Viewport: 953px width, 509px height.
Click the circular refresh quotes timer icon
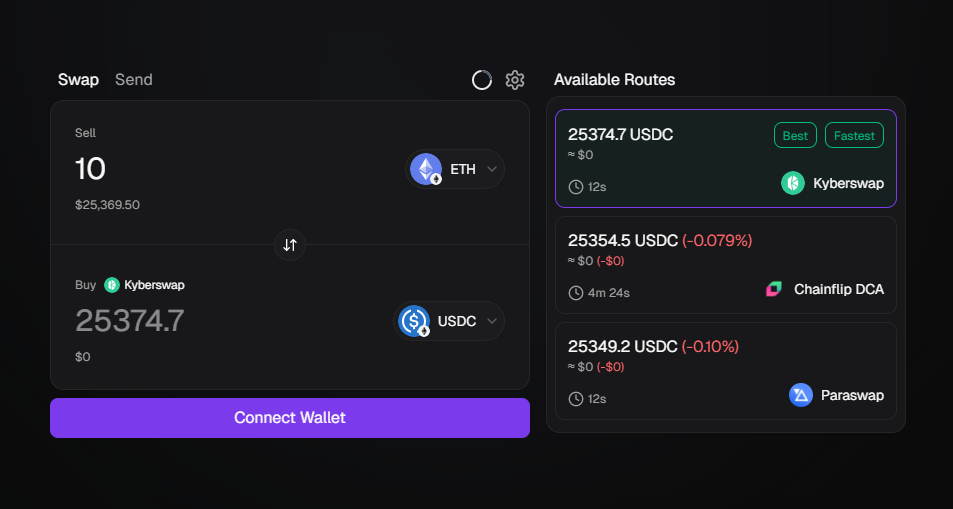pos(482,80)
